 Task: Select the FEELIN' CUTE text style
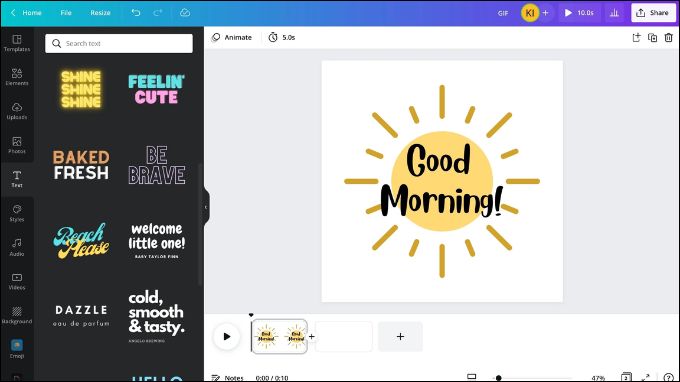157,89
